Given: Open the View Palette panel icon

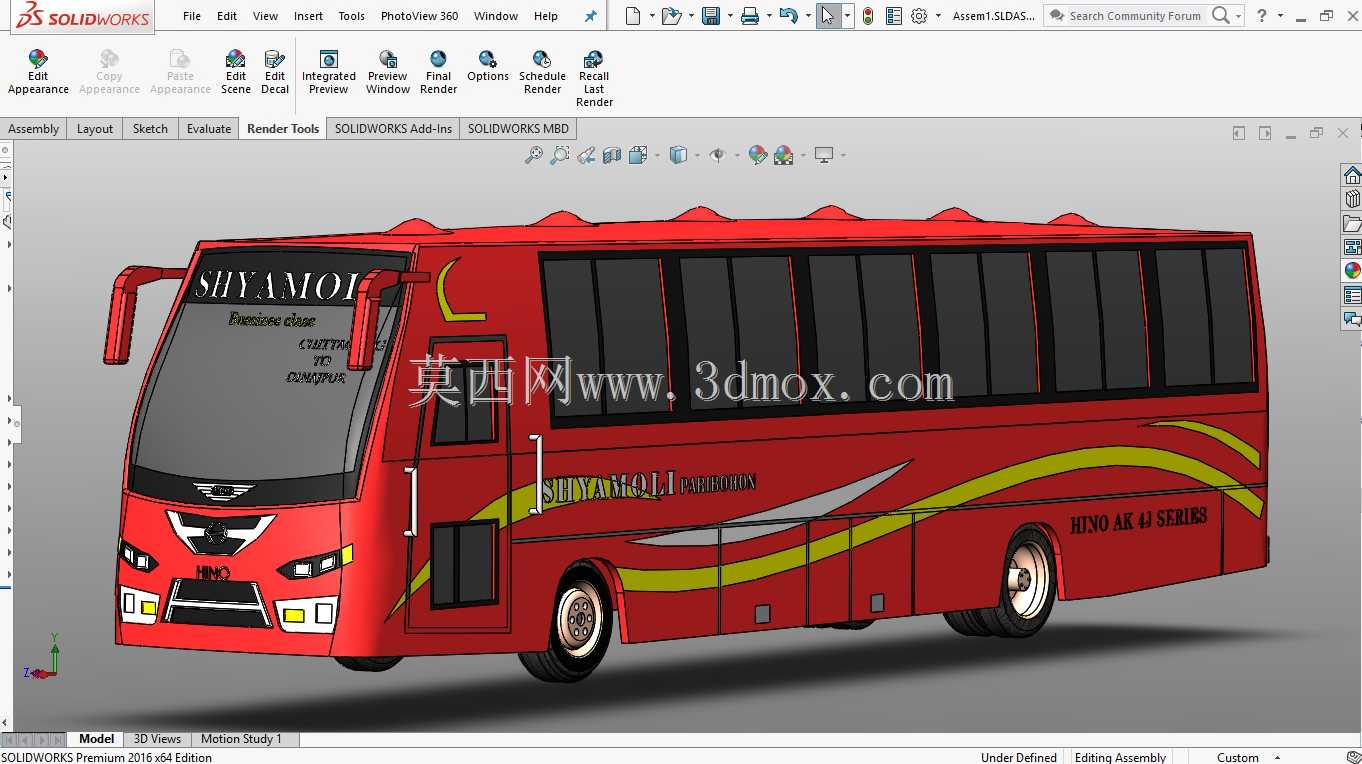Looking at the screenshot, I should [x=1352, y=247].
